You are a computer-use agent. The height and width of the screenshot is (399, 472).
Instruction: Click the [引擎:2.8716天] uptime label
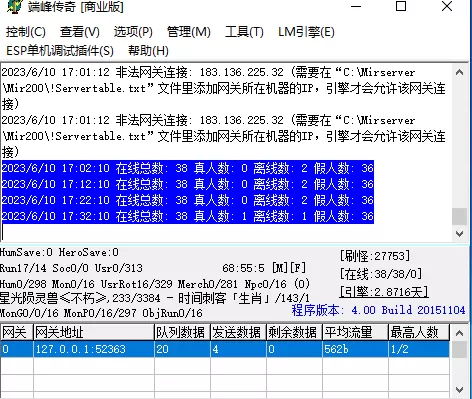point(384,292)
